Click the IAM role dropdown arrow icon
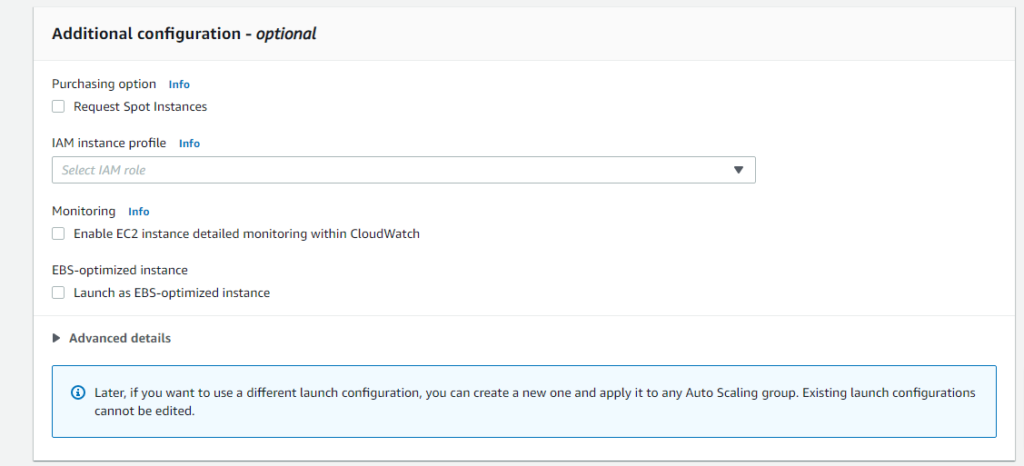 739,170
